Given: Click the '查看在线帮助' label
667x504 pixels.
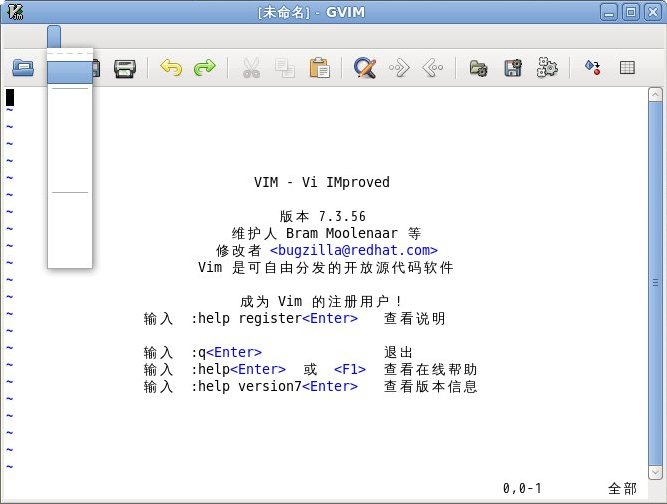Looking at the screenshot, I should 430,369.
